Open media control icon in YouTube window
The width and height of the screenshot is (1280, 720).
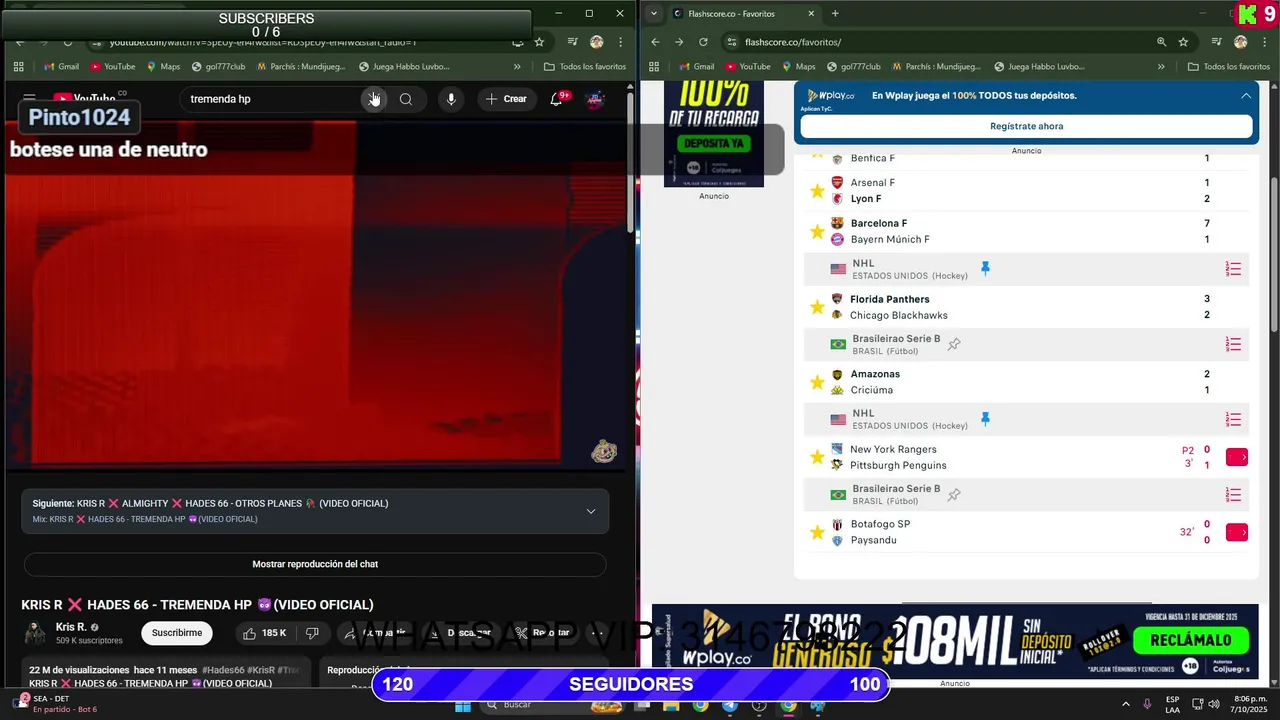coord(573,42)
